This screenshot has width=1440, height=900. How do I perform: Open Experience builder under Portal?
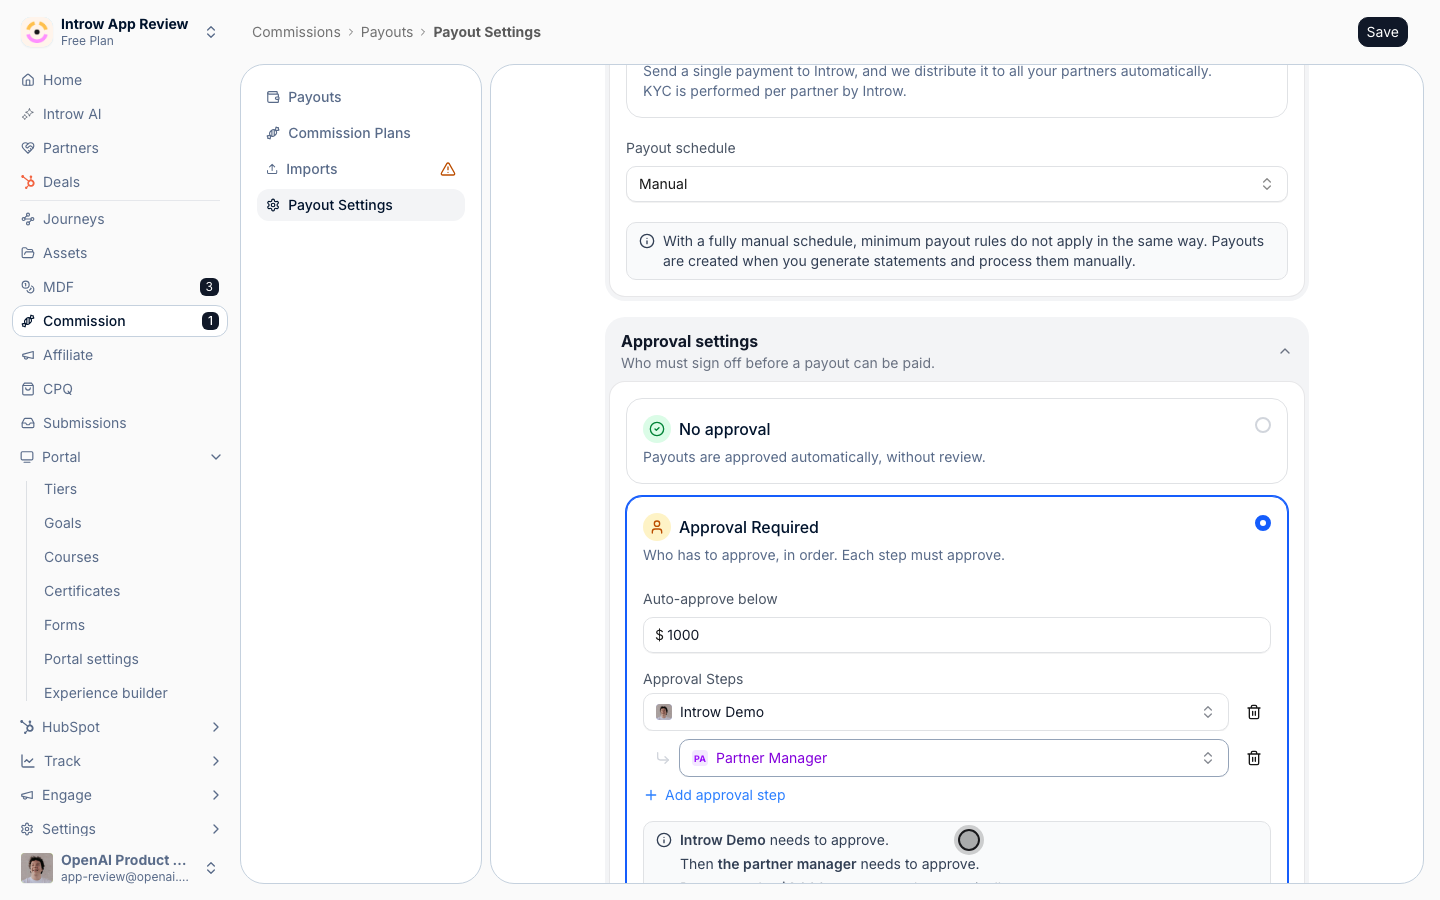point(106,693)
